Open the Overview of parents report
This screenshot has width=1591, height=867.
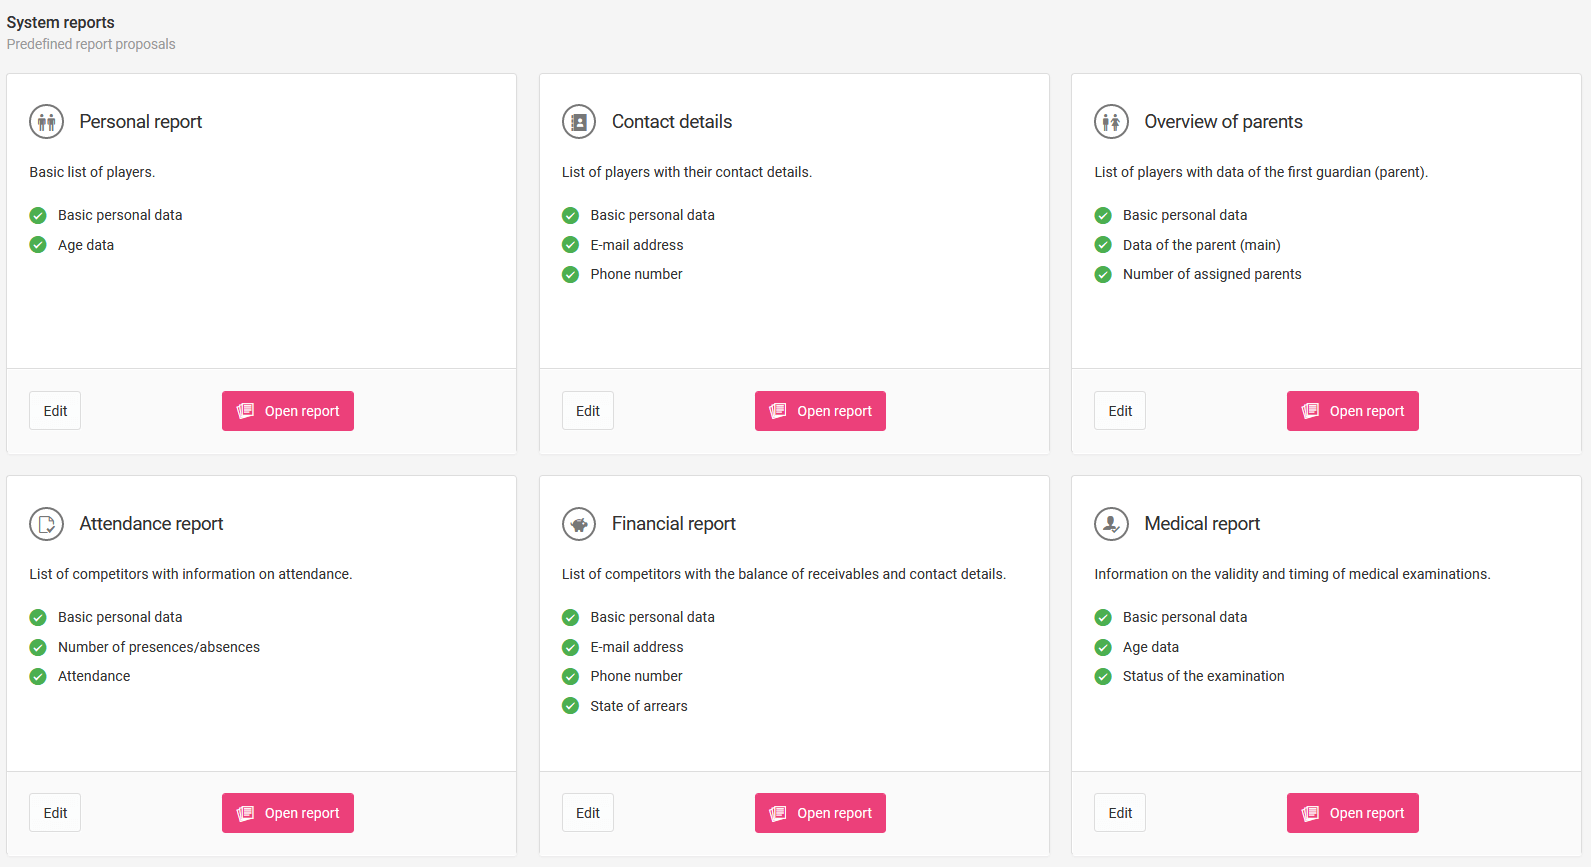tap(1352, 411)
